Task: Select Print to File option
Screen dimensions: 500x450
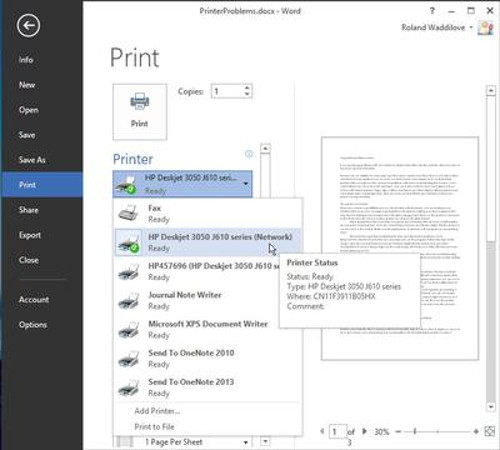Action: [154, 427]
